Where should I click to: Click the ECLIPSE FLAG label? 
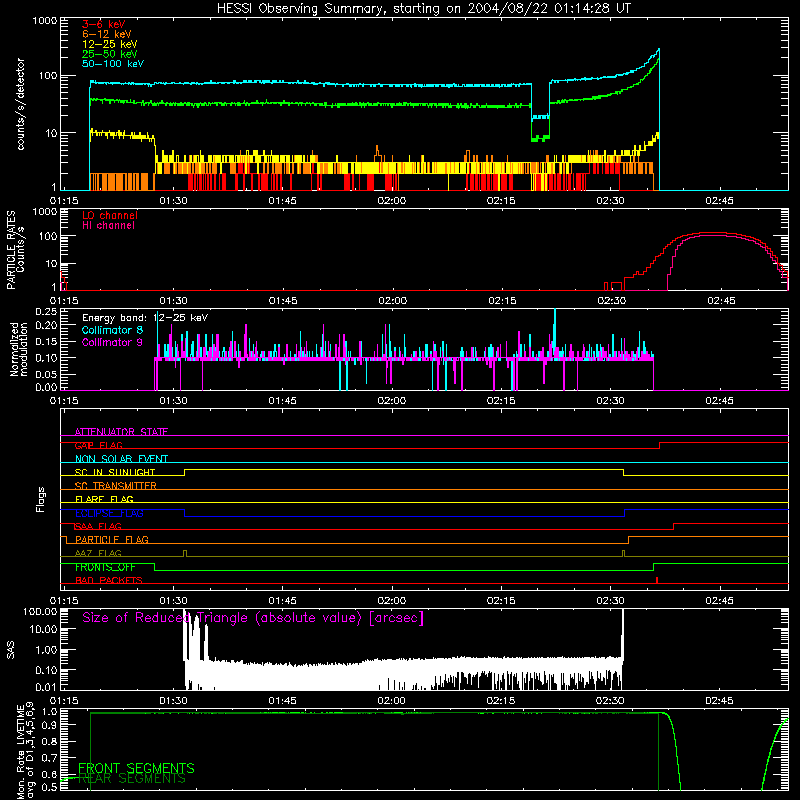point(109,513)
